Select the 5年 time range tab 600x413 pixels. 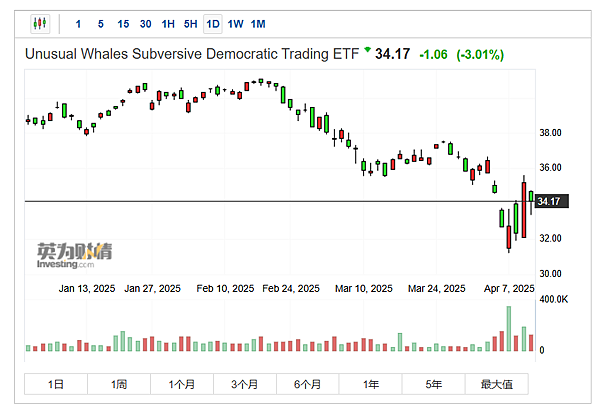point(434,384)
